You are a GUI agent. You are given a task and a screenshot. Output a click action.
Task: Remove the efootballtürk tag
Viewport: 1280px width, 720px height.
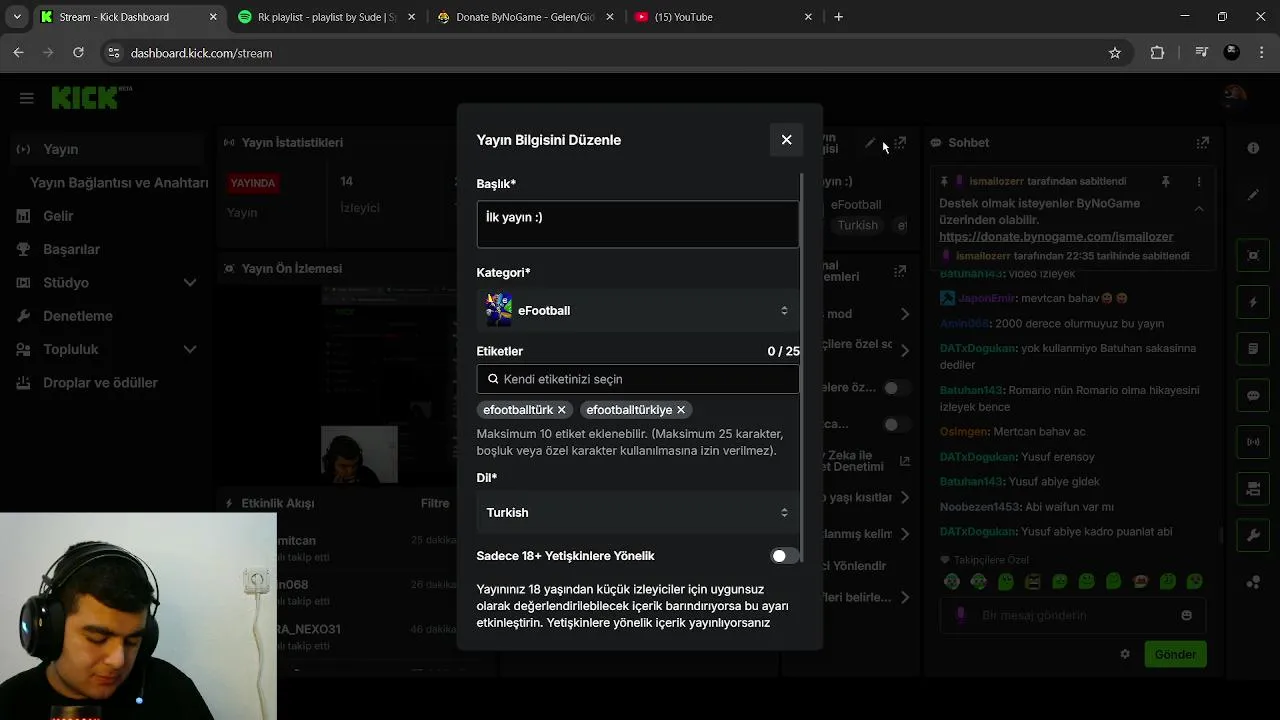562,410
